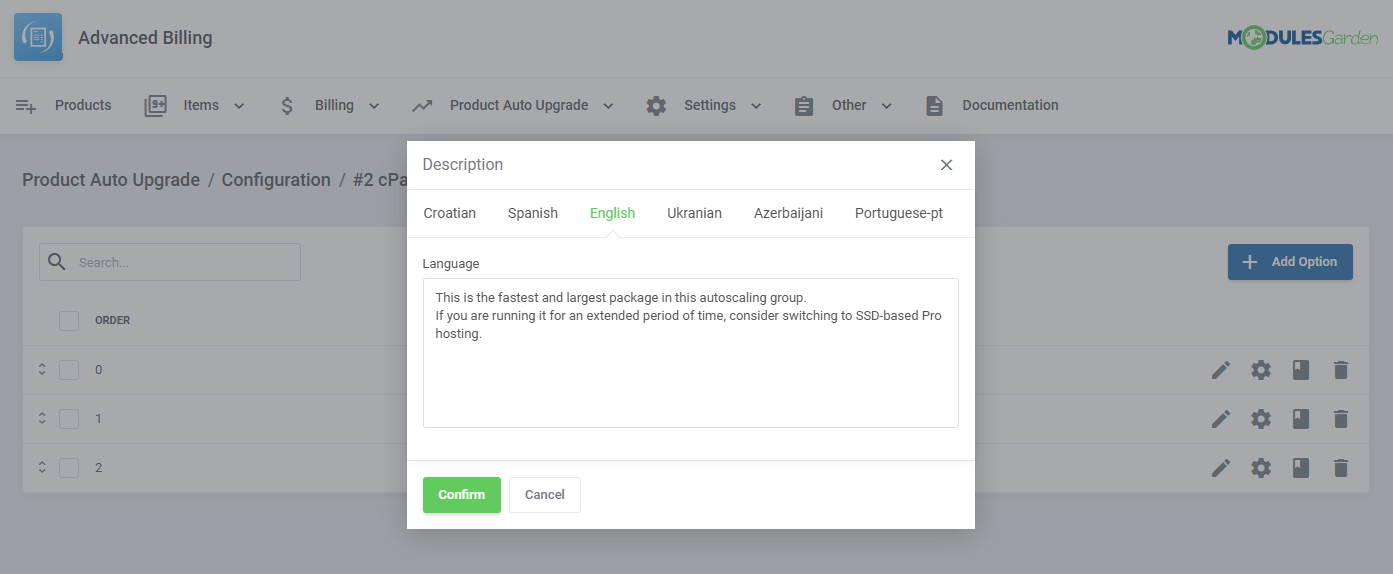The height and width of the screenshot is (574, 1393).
Task: Click the Advanced Billing logo icon
Action: tap(38, 38)
